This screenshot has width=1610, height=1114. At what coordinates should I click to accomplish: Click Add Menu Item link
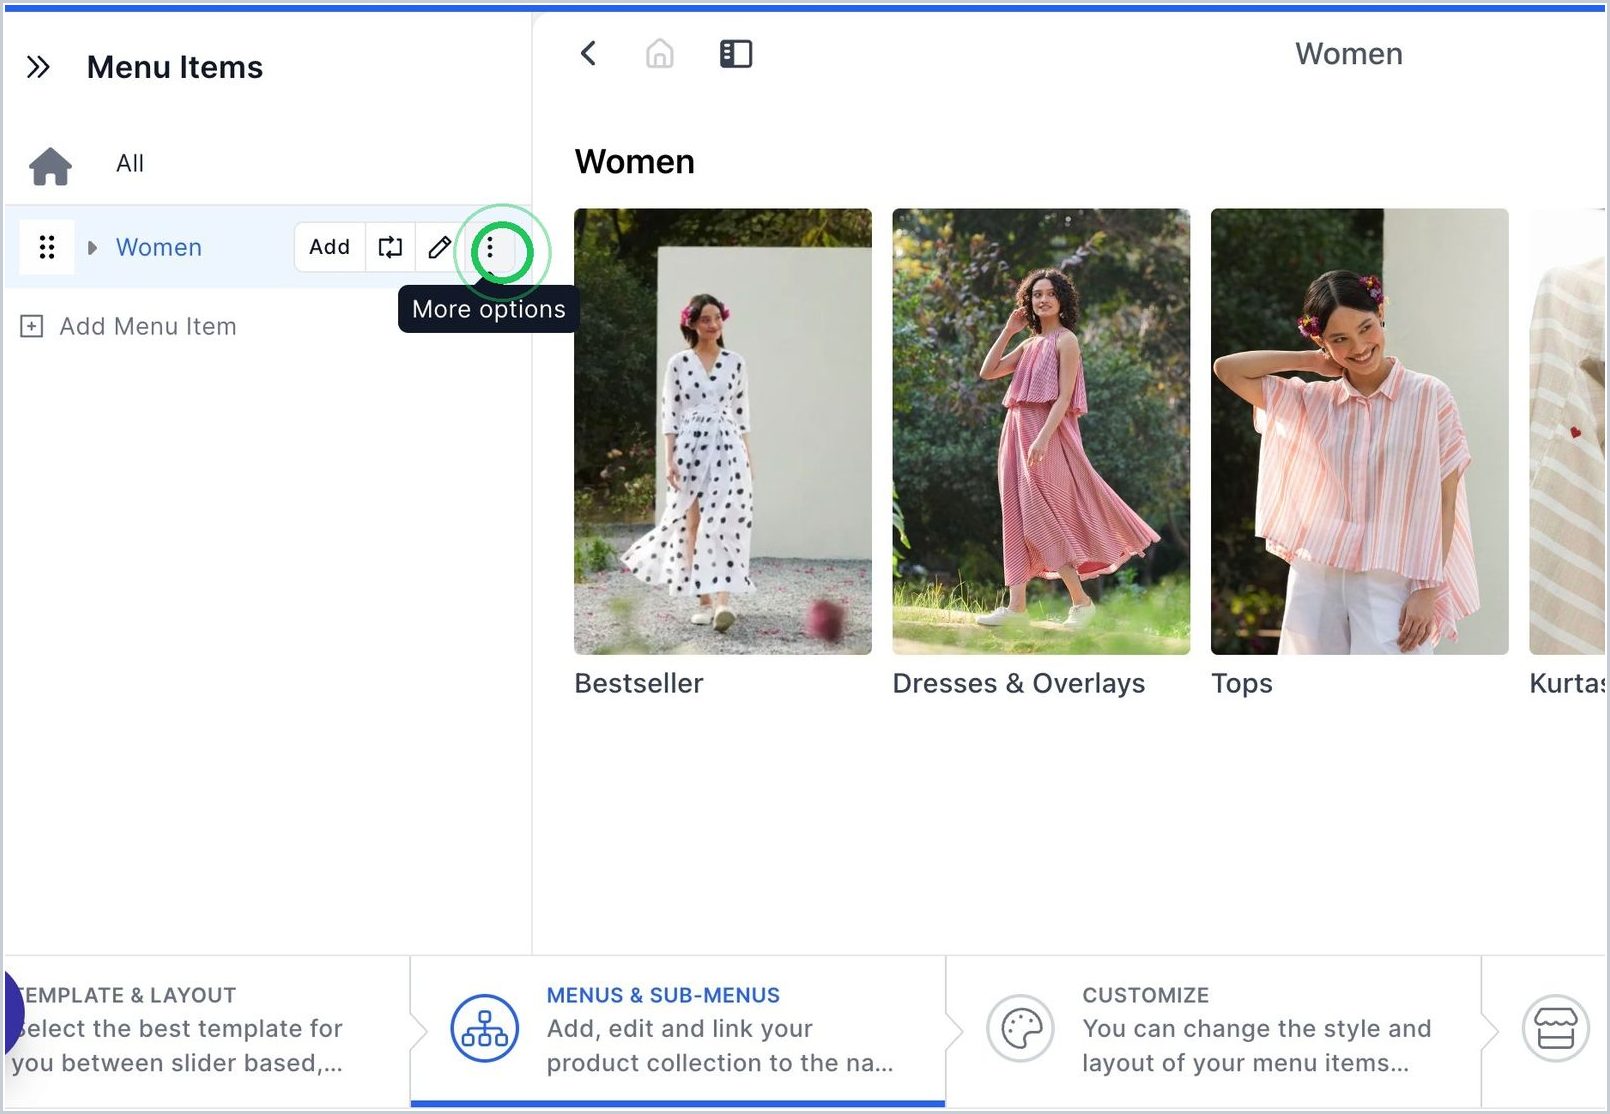148,326
